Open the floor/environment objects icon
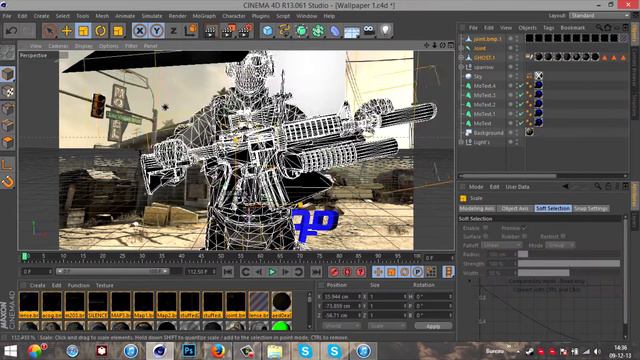The height and width of the screenshot is (360, 640). [x=351, y=31]
